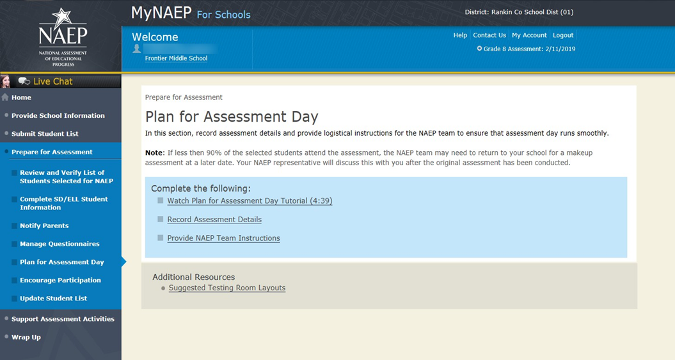Open Review and Verify List of Students Selected
This screenshot has width=675, height=360.
pyautogui.click(x=66, y=177)
